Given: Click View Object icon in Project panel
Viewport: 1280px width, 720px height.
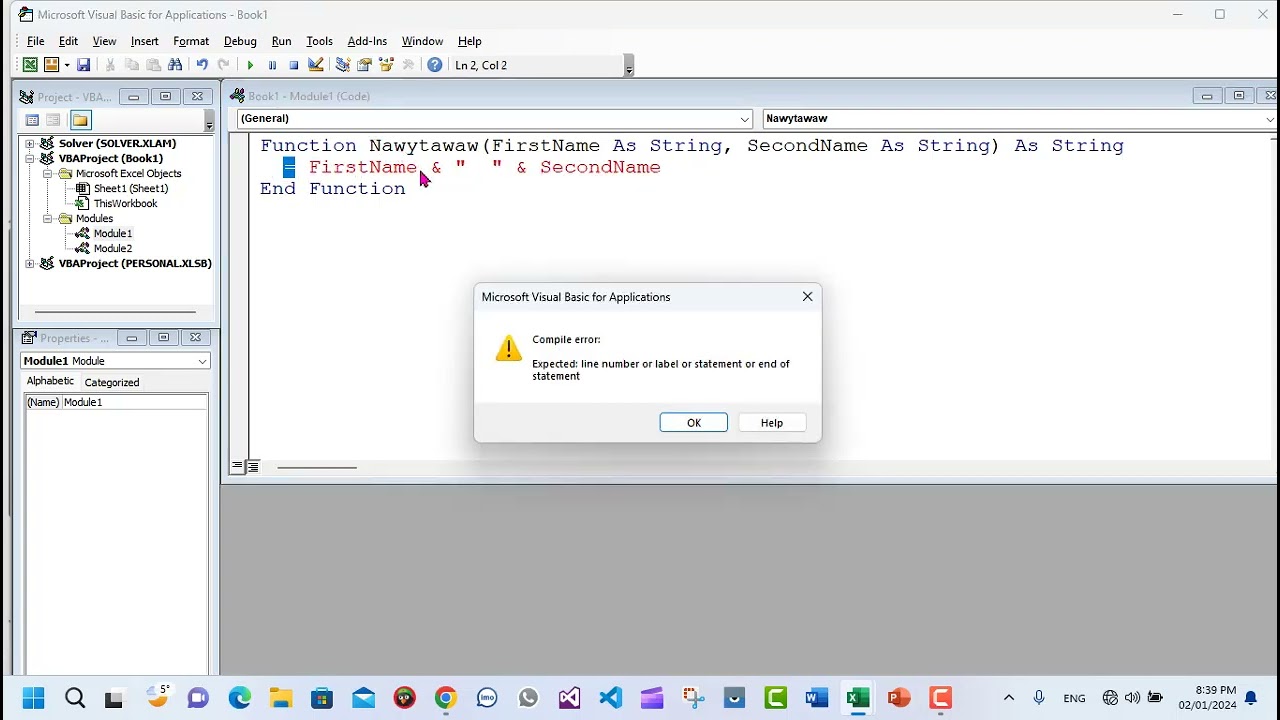Looking at the screenshot, I should 53,120.
